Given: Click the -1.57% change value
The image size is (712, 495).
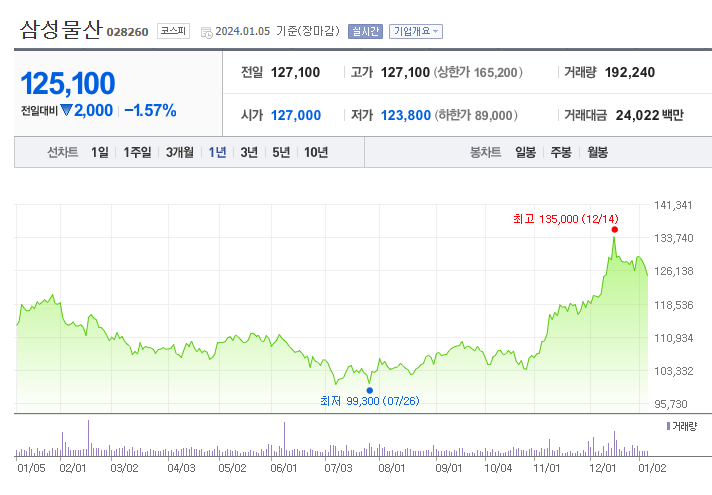Looking at the screenshot, I should (x=150, y=110).
